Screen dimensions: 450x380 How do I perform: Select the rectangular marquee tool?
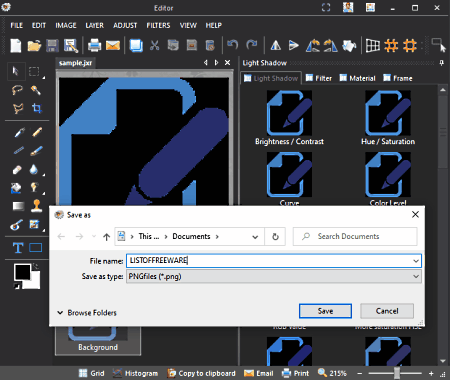(34, 71)
